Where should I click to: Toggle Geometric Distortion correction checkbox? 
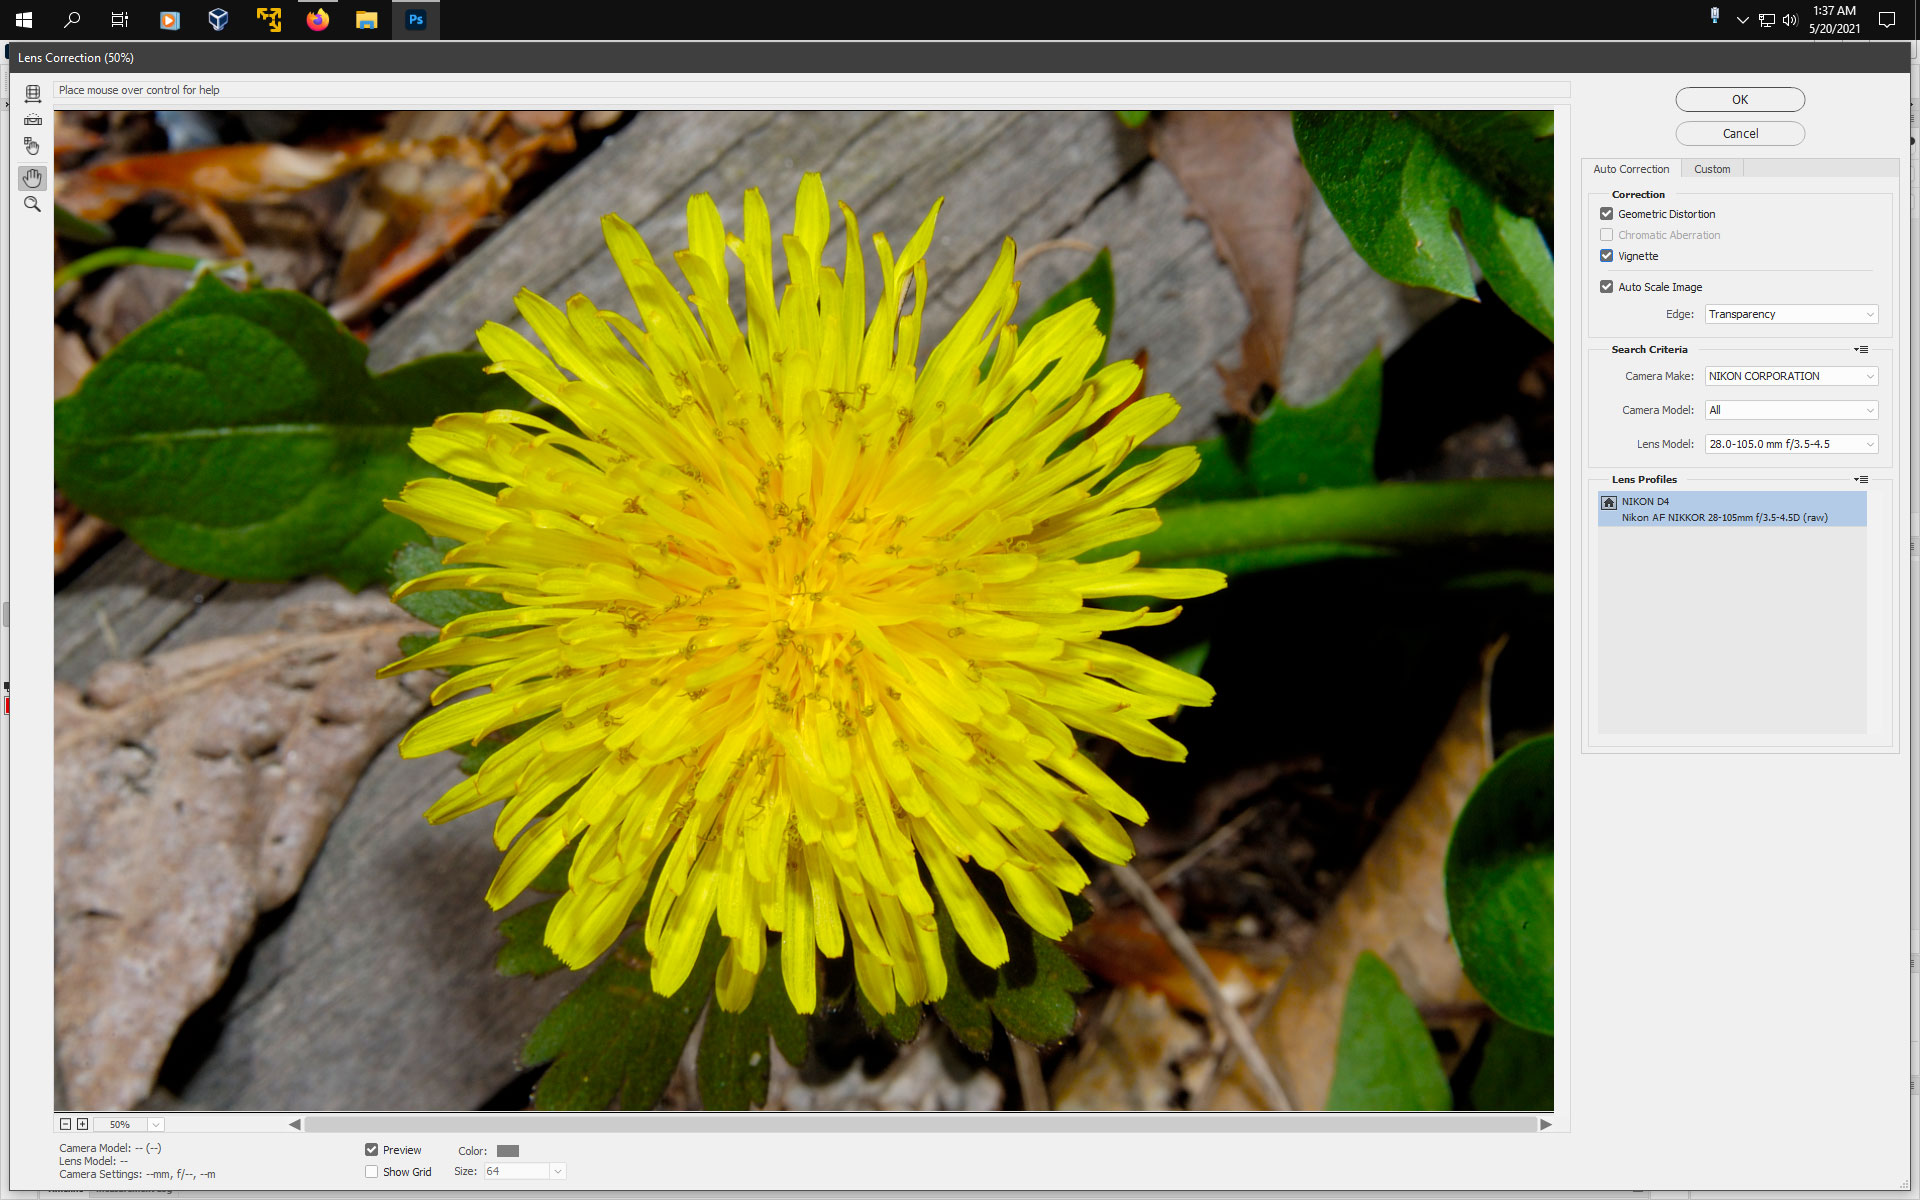pos(1606,213)
